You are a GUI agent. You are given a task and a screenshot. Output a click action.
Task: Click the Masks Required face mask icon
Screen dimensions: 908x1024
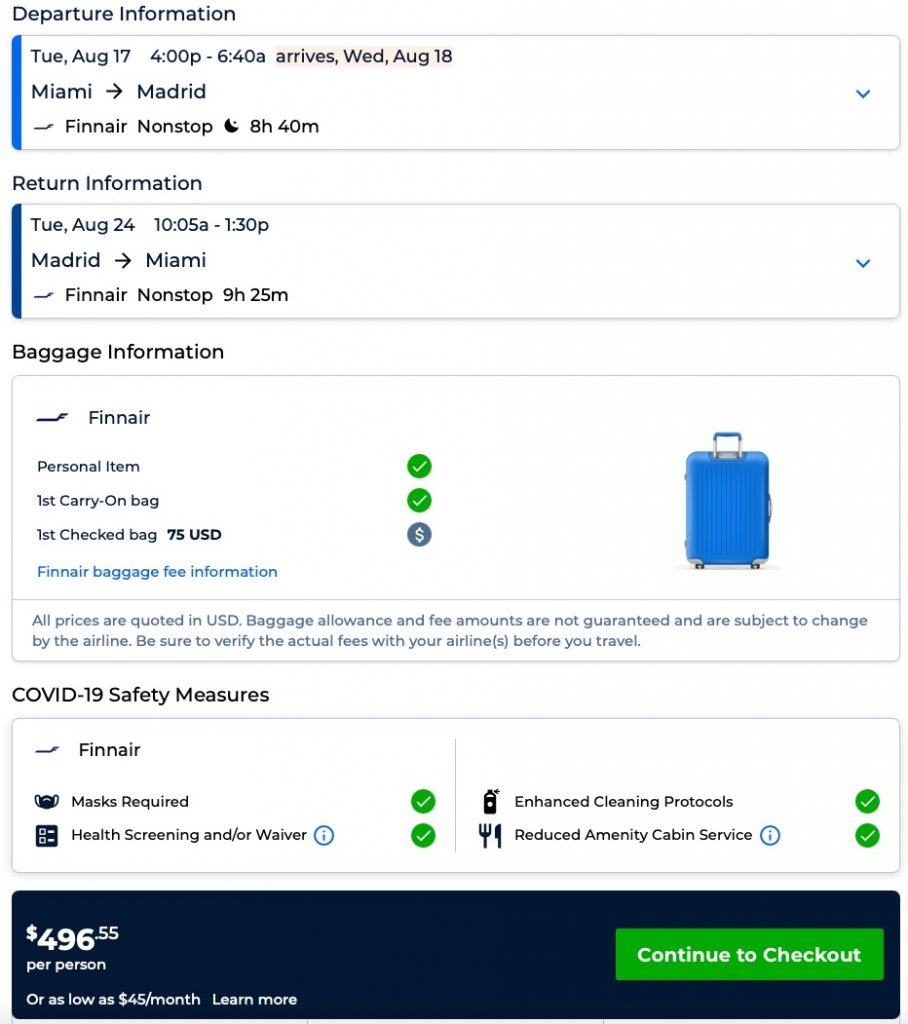click(46, 801)
